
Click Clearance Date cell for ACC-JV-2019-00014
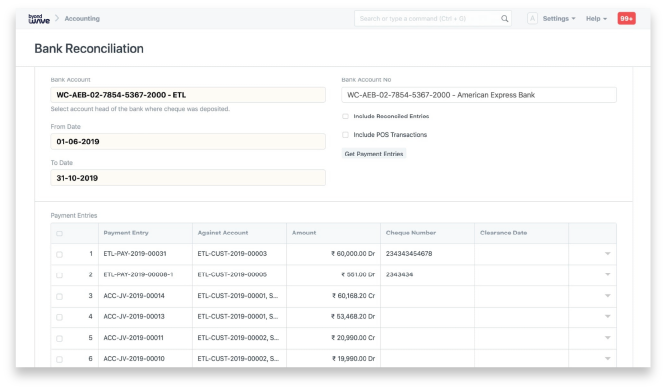(521, 296)
